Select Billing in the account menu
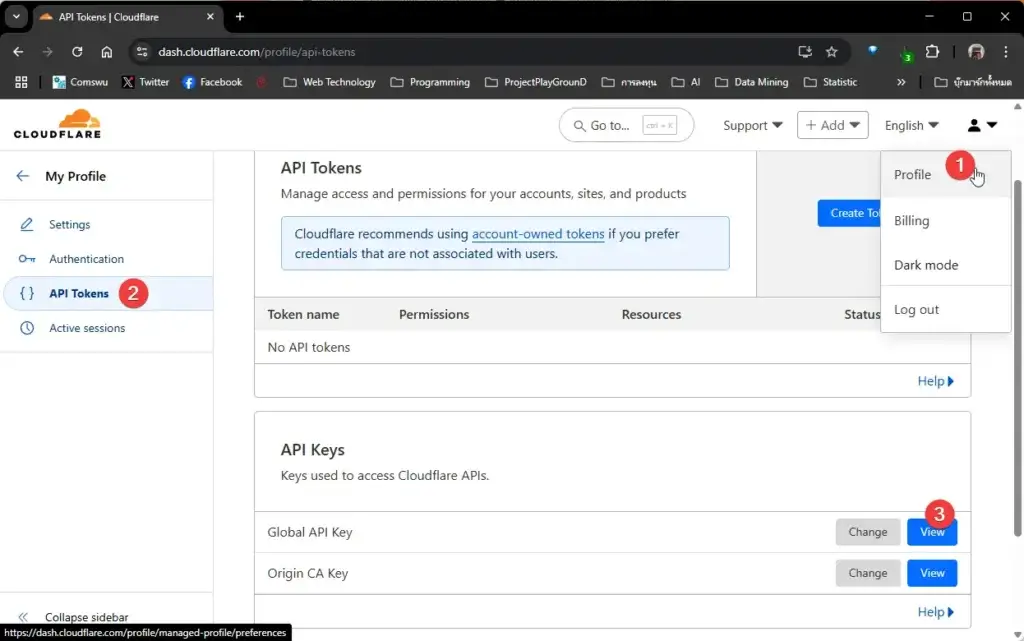Viewport: 1024px width, 641px height. coord(946,221)
